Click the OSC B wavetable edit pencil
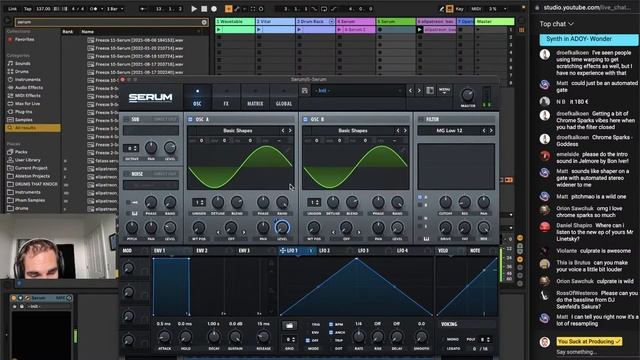The height and width of the screenshot is (360, 640). point(403,150)
